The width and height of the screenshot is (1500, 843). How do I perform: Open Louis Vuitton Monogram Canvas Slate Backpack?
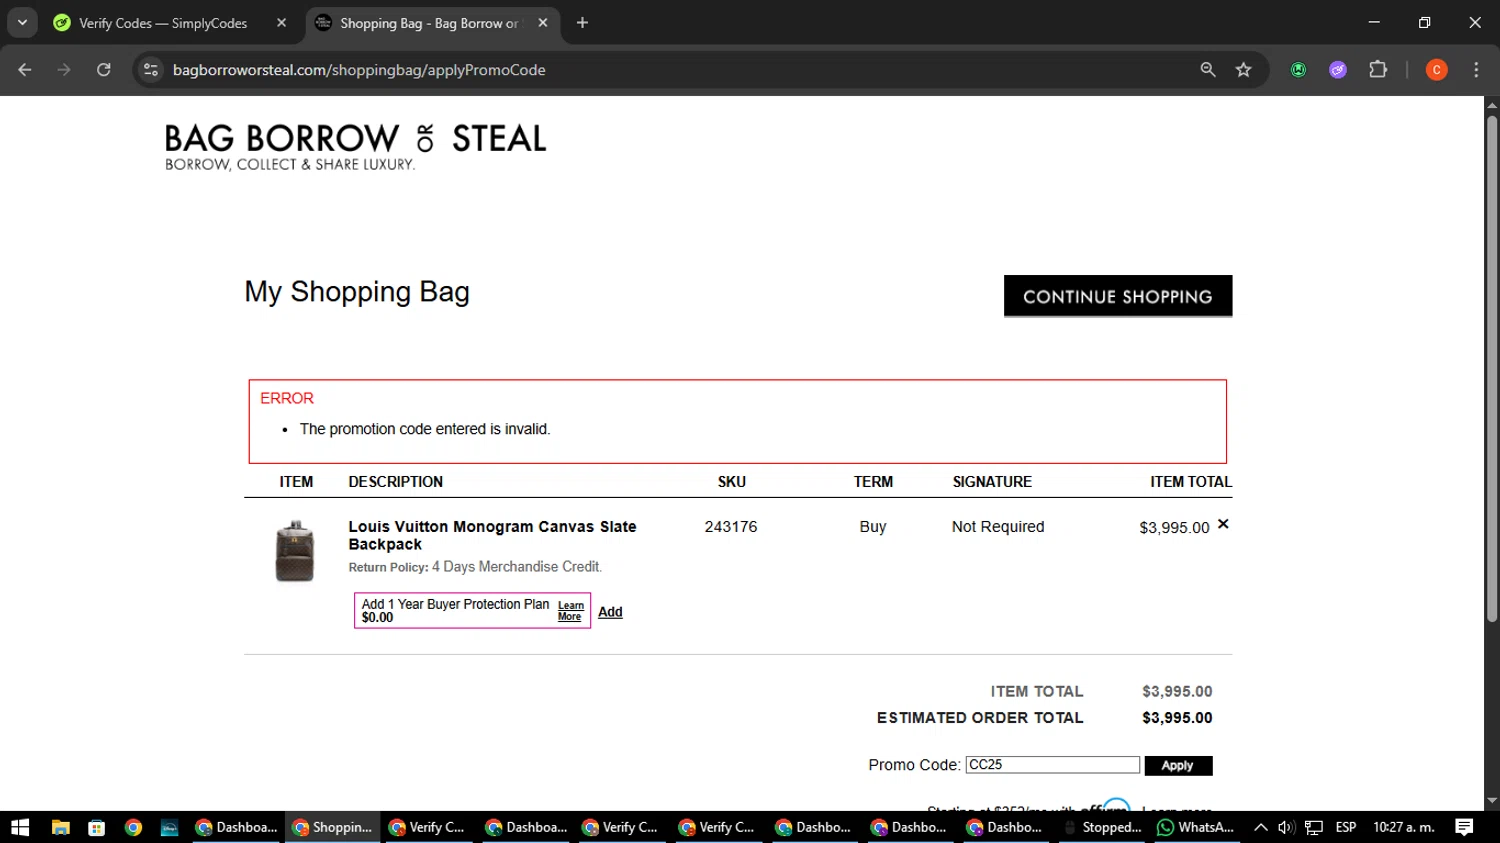(x=492, y=535)
